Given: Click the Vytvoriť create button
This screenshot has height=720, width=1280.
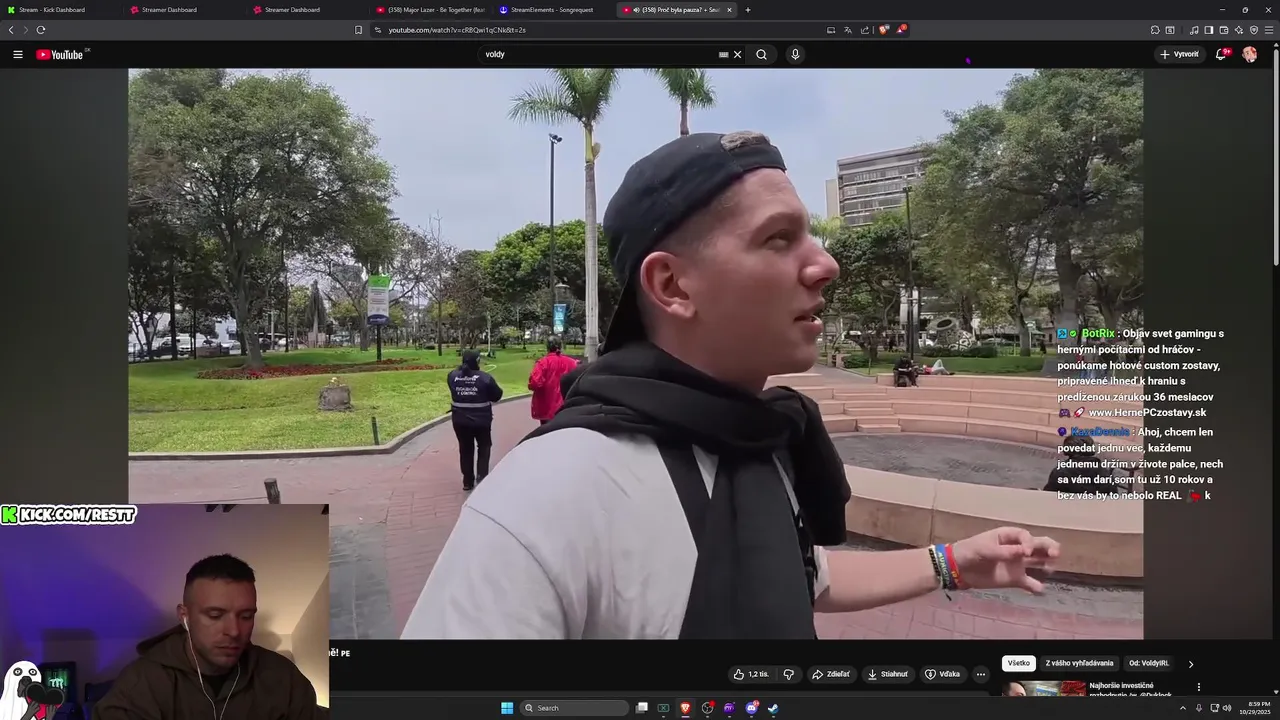Looking at the screenshot, I should pyautogui.click(x=1179, y=54).
